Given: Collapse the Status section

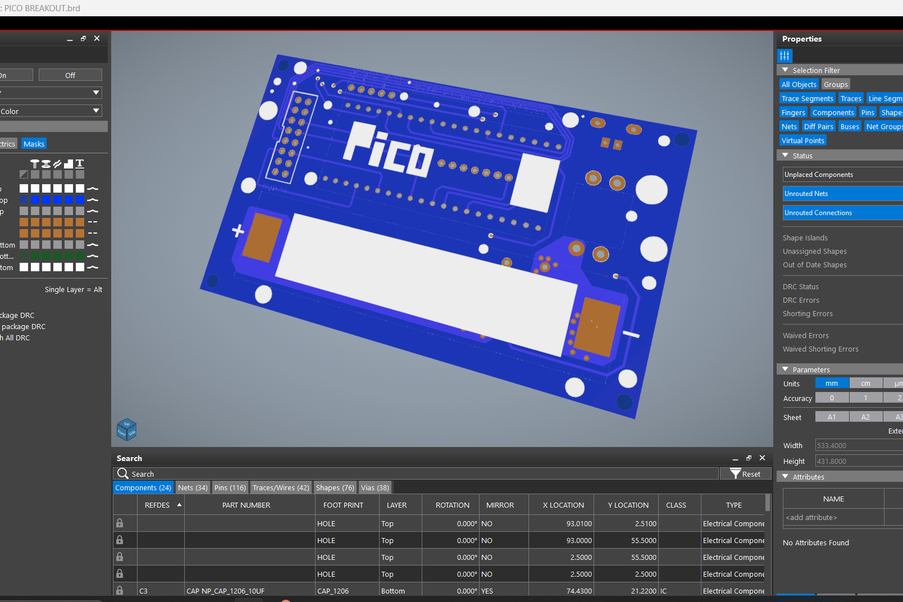Looking at the screenshot, I should [785, 156].
